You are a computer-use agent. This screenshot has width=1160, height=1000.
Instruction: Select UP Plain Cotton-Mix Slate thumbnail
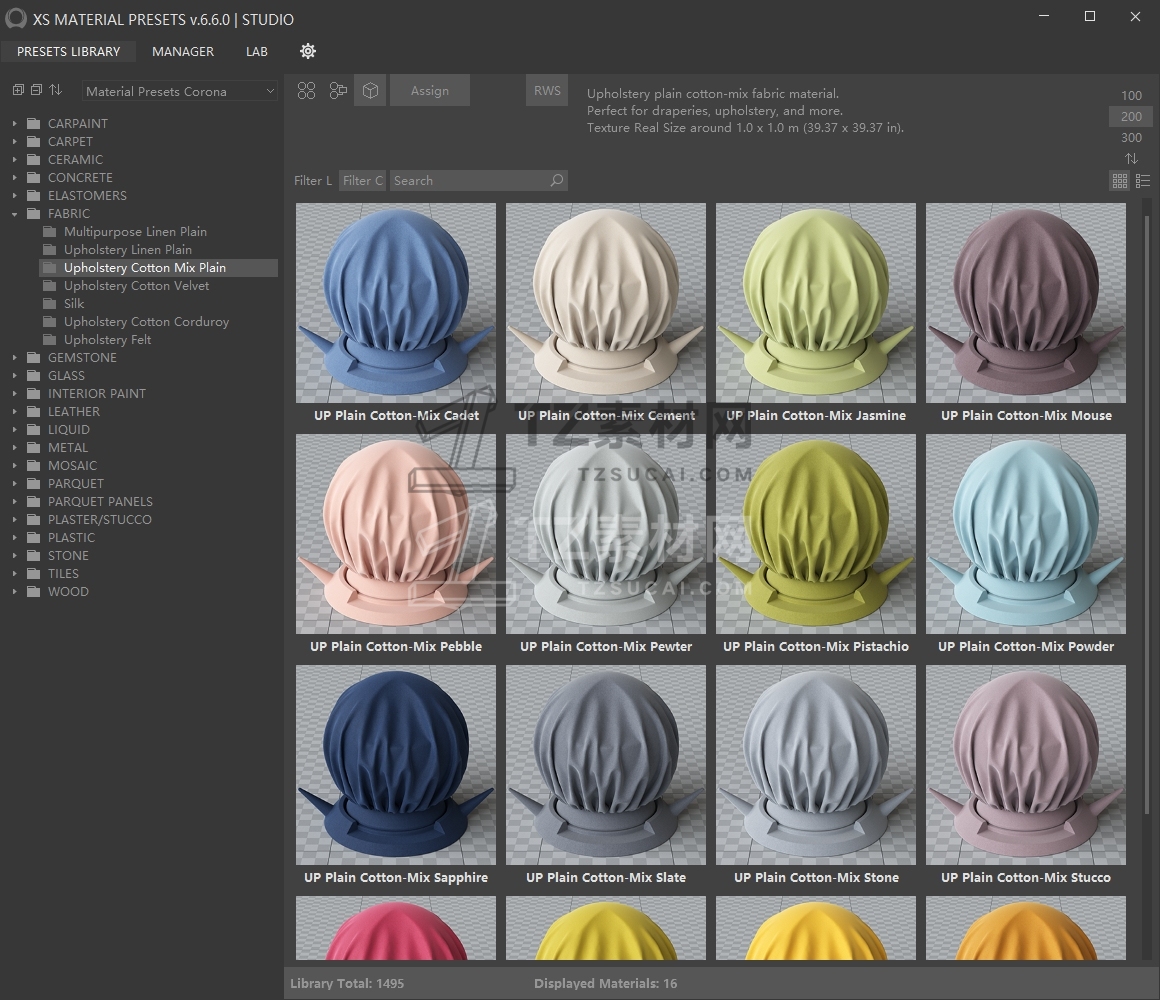tap(606, 765)
